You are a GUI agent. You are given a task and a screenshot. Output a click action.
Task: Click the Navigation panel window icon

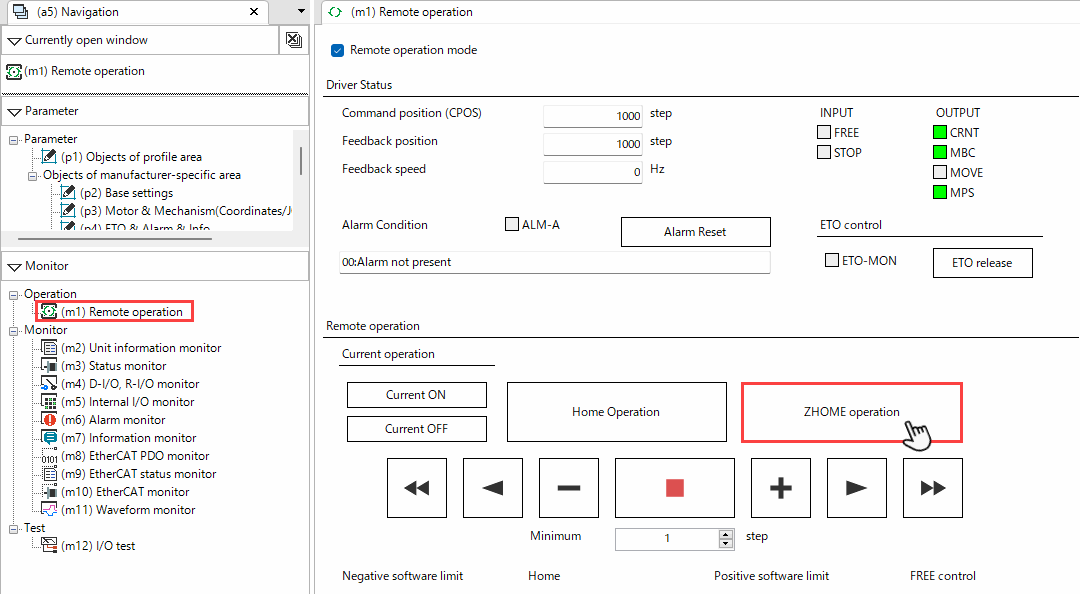pos(21,12)
